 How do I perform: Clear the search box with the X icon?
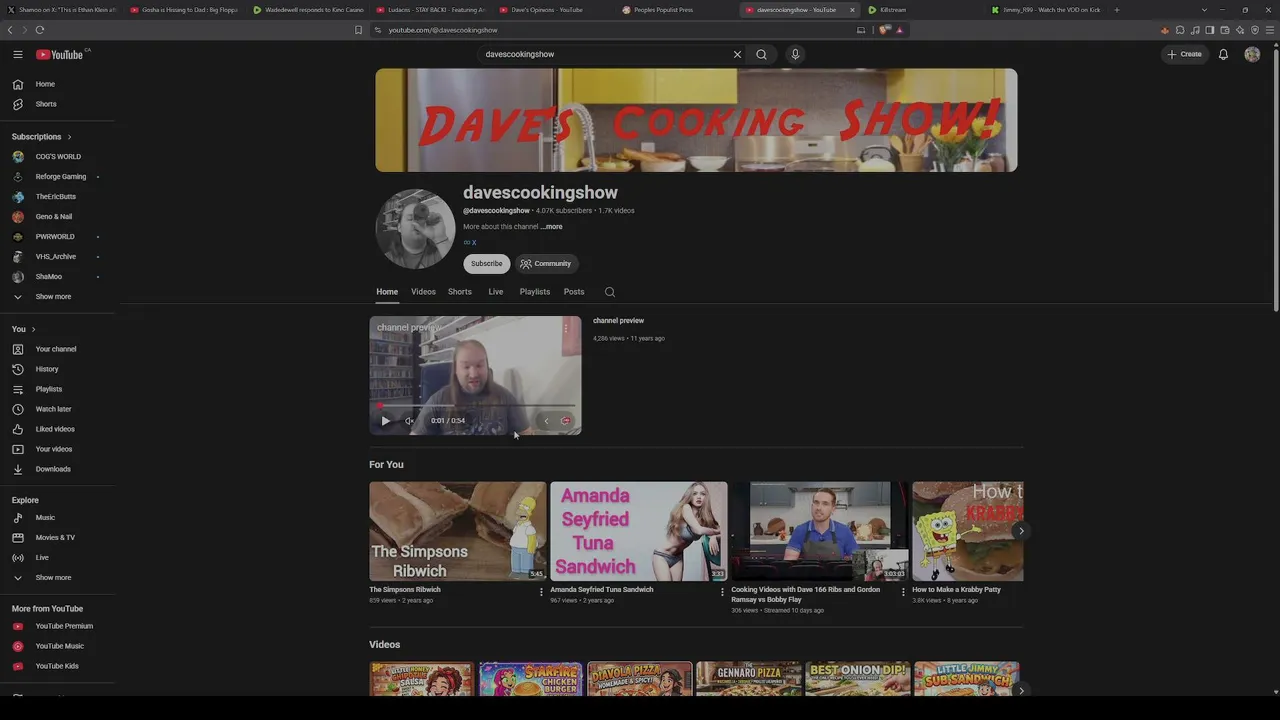pos(737,54)
